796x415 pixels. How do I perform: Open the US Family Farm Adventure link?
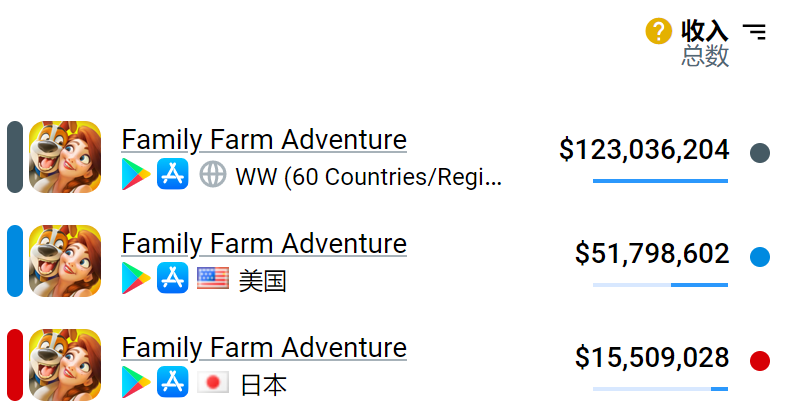[264, 244]
